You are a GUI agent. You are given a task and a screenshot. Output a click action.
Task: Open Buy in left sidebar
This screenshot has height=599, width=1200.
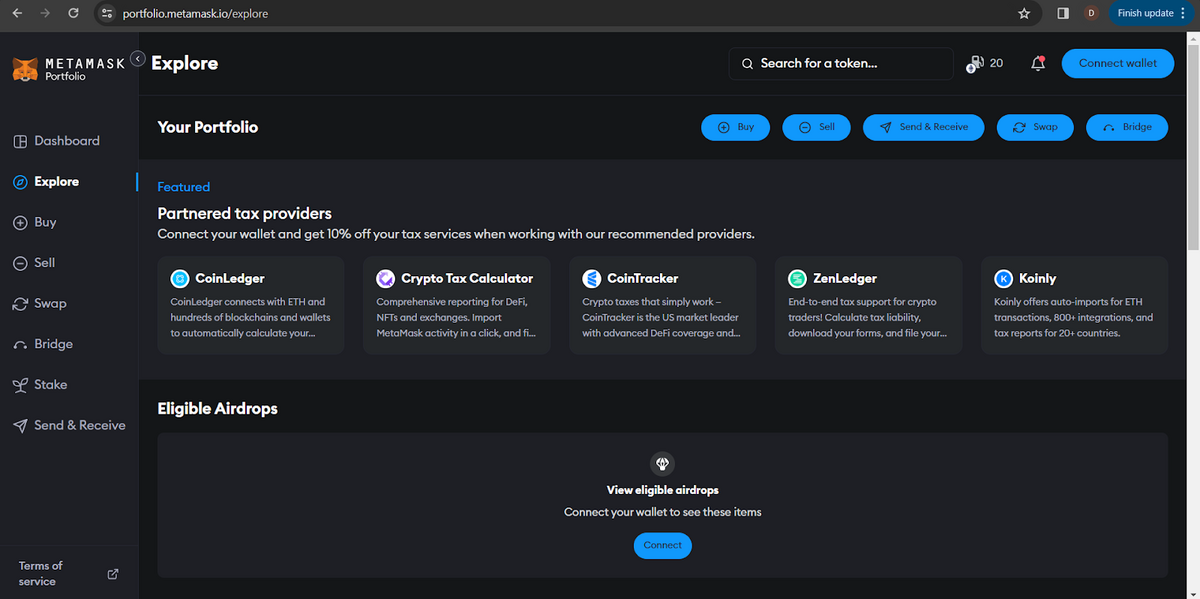pos(34,222)
